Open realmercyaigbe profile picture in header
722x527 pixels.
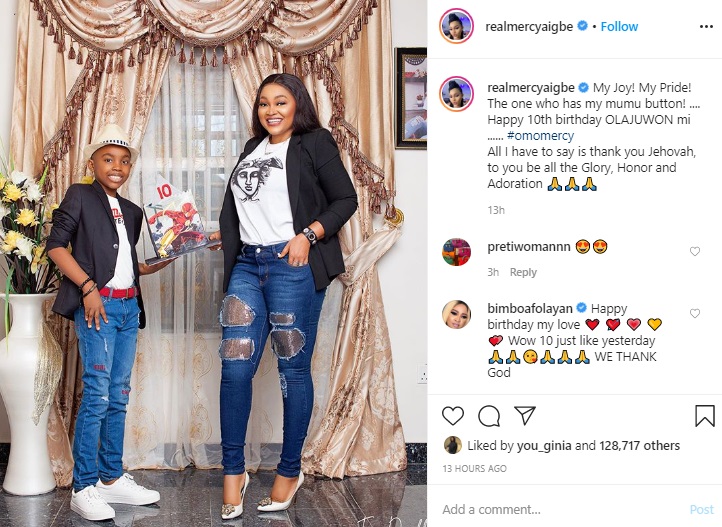click(456, 26)
